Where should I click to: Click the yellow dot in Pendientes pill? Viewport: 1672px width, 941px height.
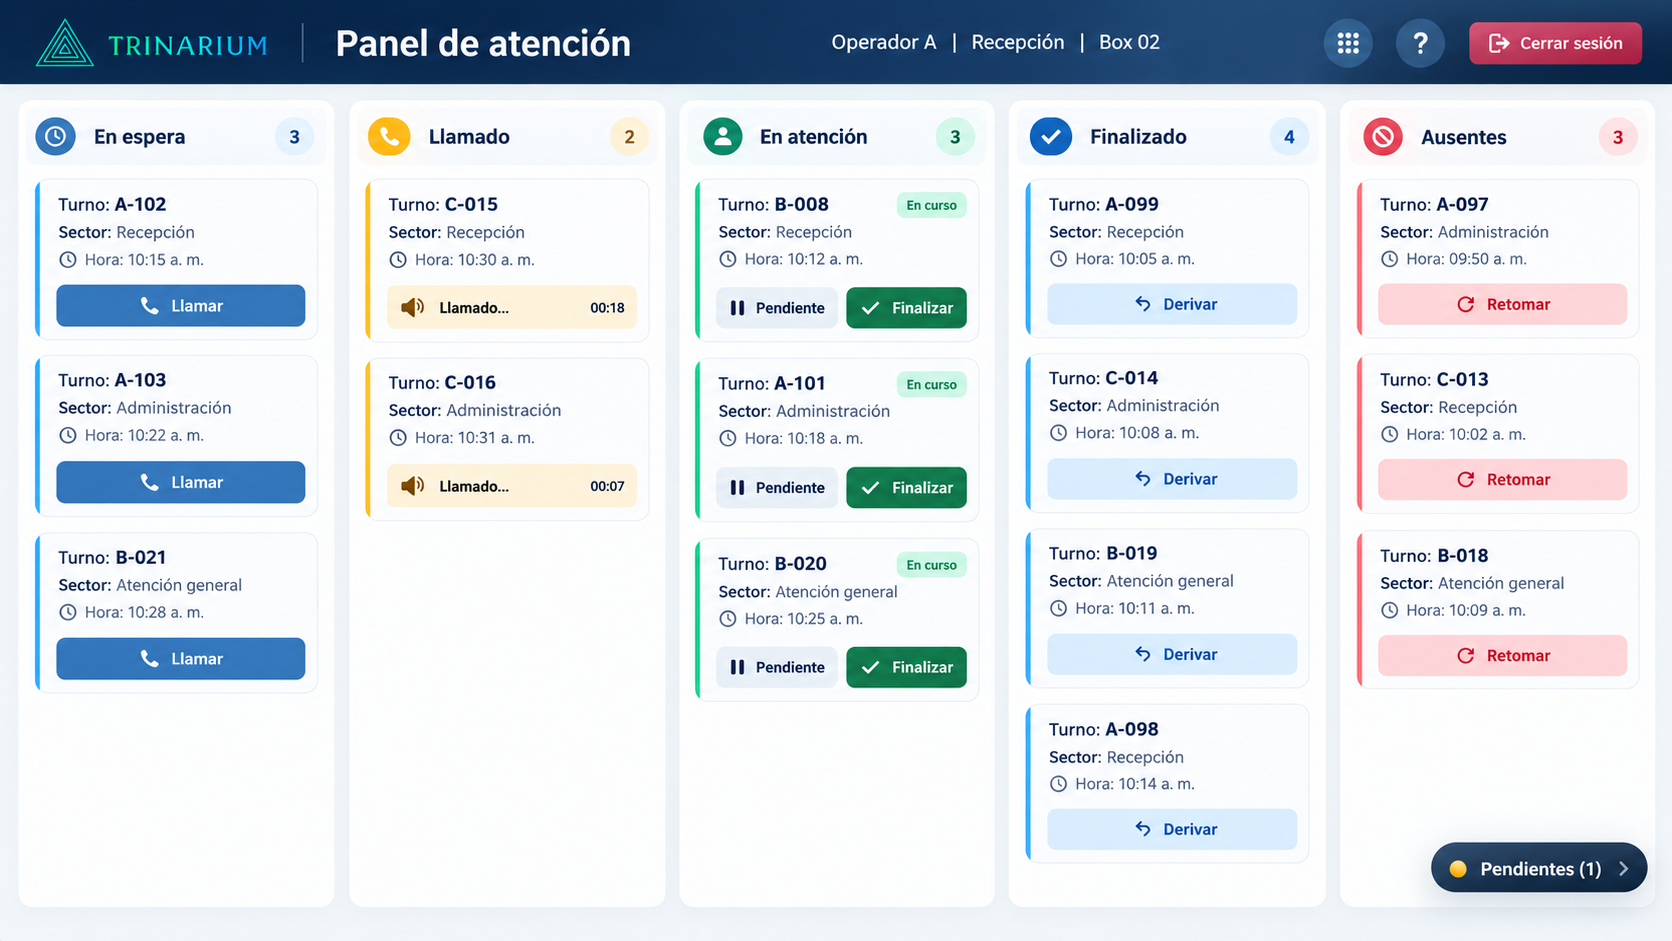(x=1458, y=869)
